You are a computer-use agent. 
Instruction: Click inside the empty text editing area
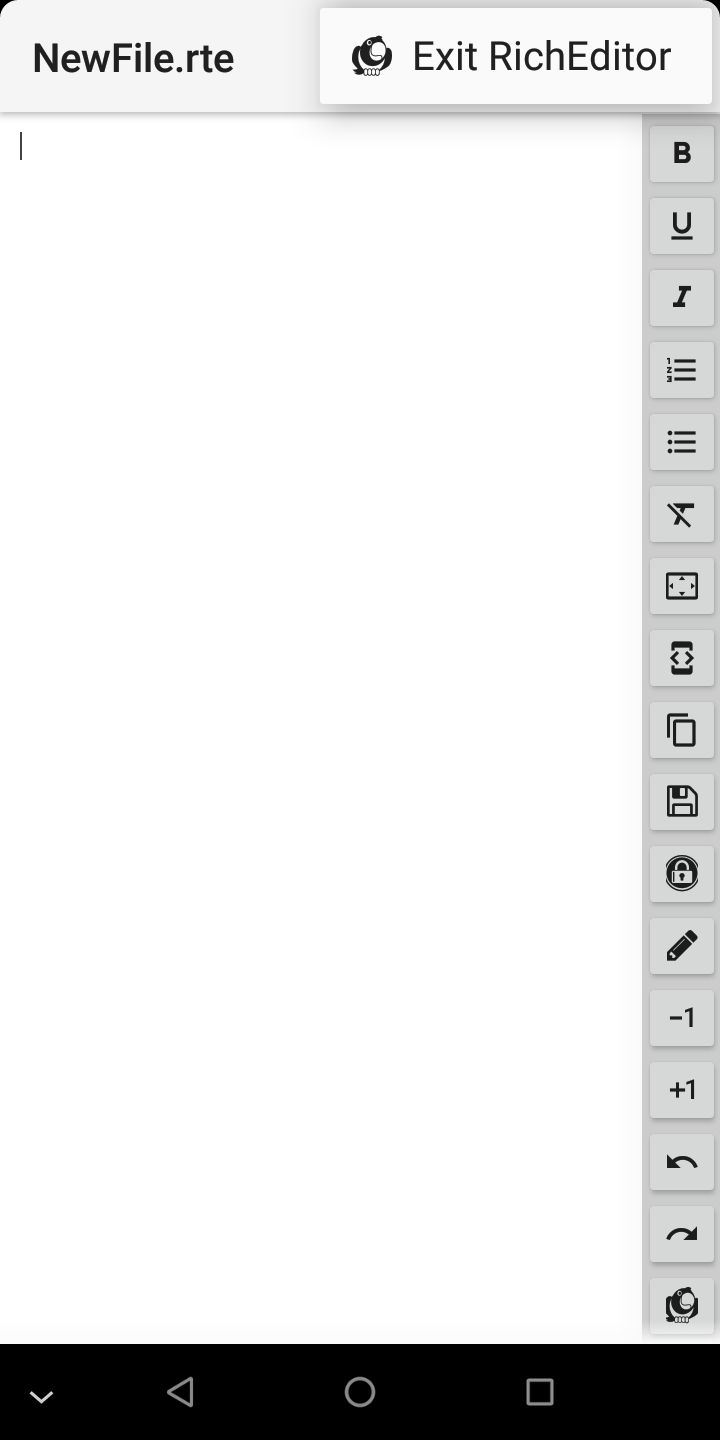pyautogui.click(x=320, y=728)
